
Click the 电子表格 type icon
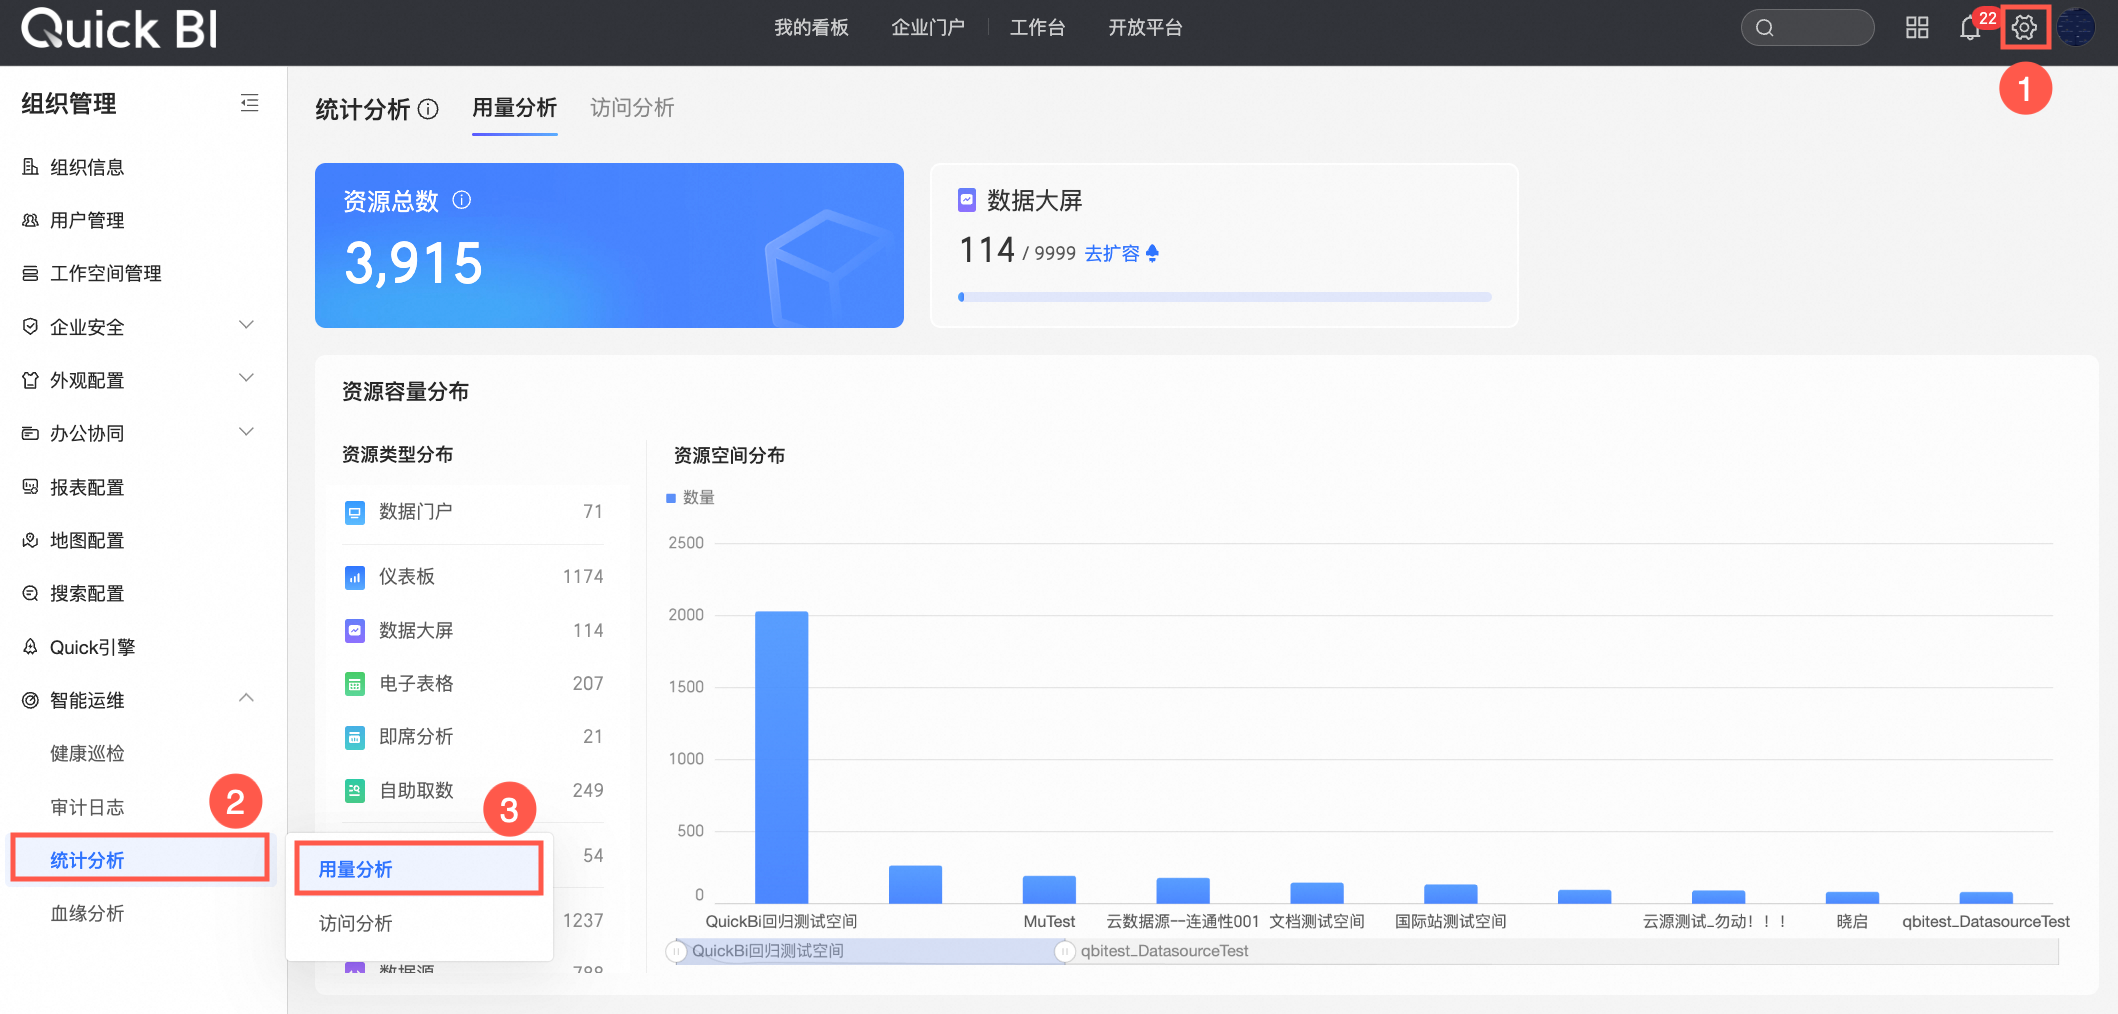pyautogui.click(x=355, y=684)
